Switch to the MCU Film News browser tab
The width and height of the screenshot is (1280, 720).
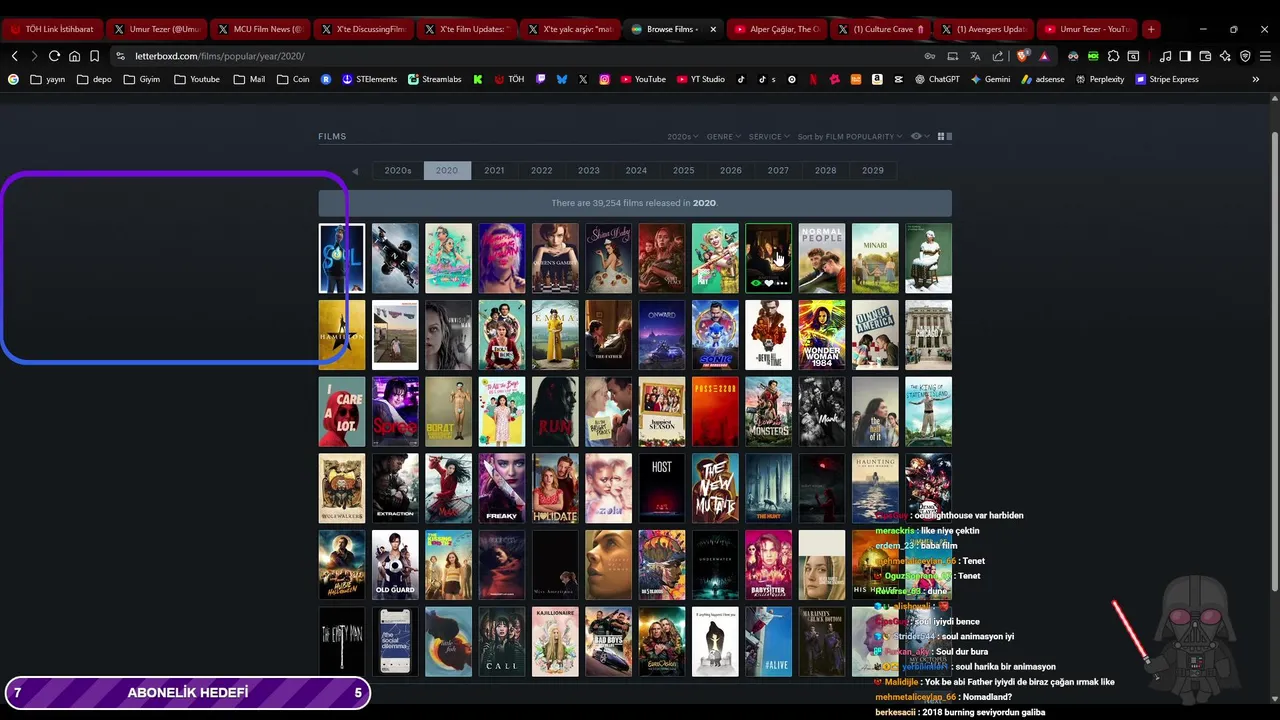[x=260, y=29]
